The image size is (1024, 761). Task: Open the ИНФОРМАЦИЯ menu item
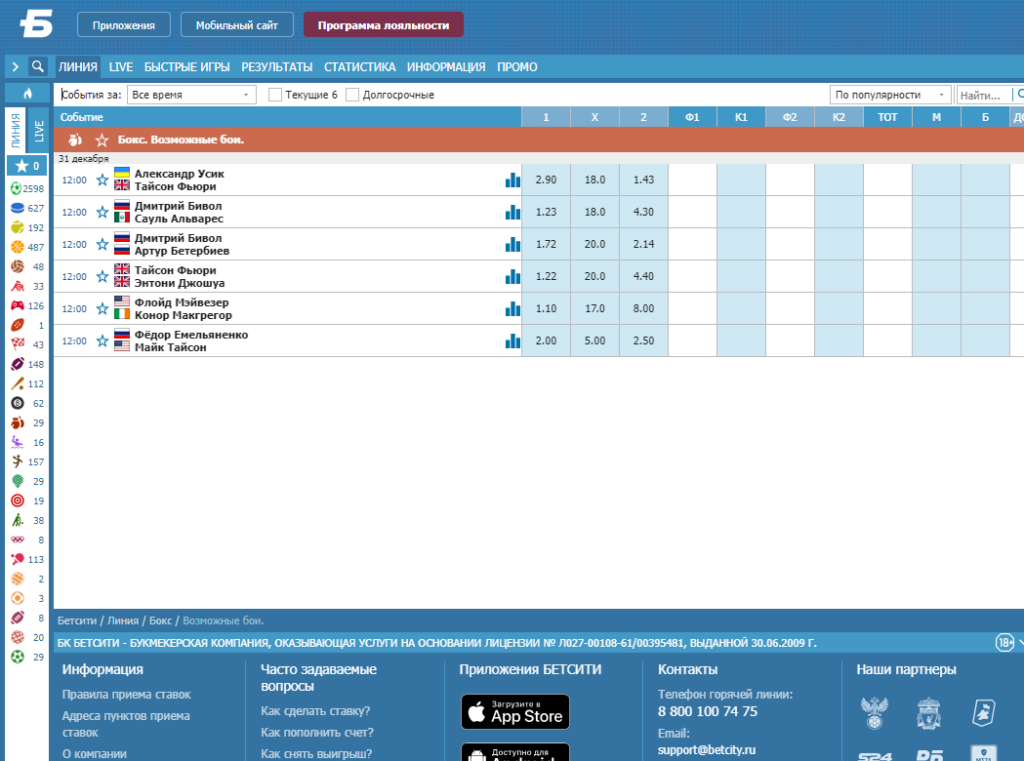(446, 67)
